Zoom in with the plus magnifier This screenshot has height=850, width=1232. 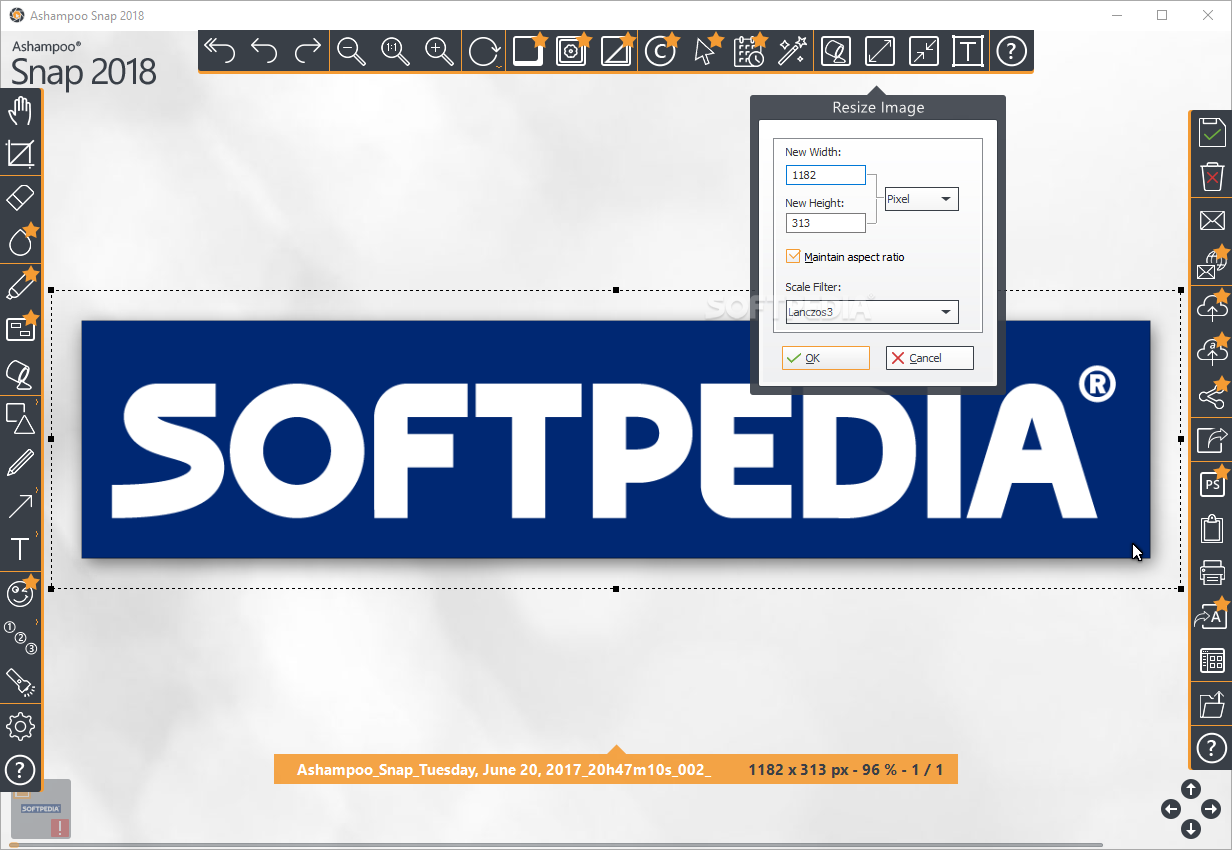pos(440,51)
